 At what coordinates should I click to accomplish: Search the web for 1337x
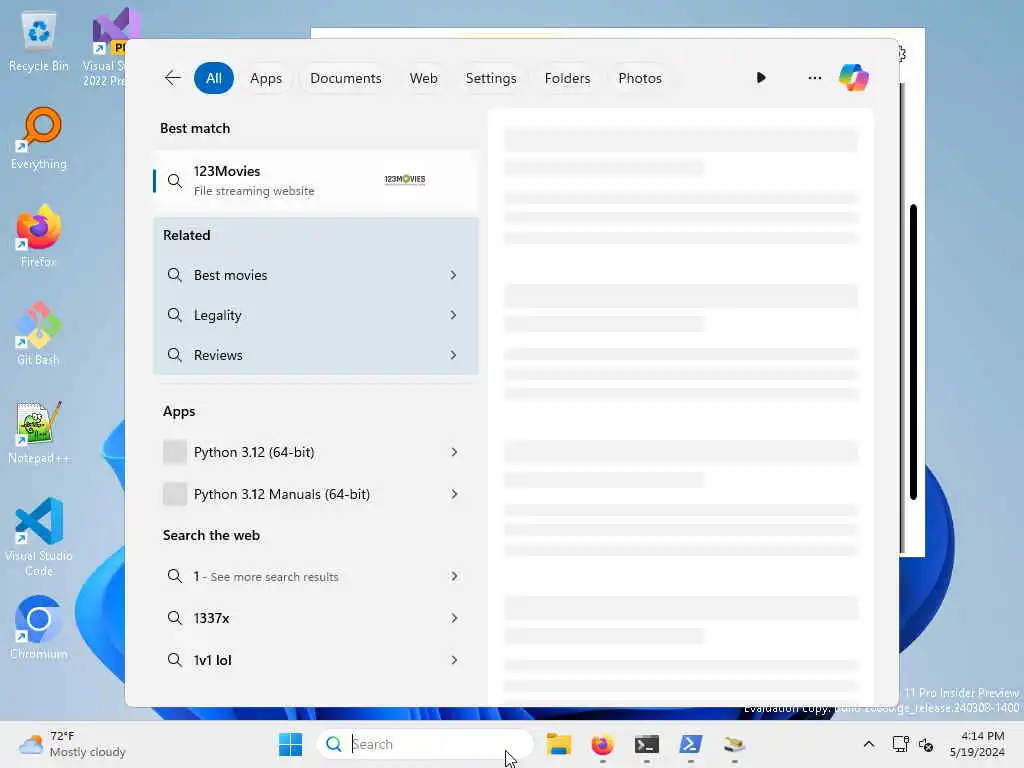coord(315,618)
